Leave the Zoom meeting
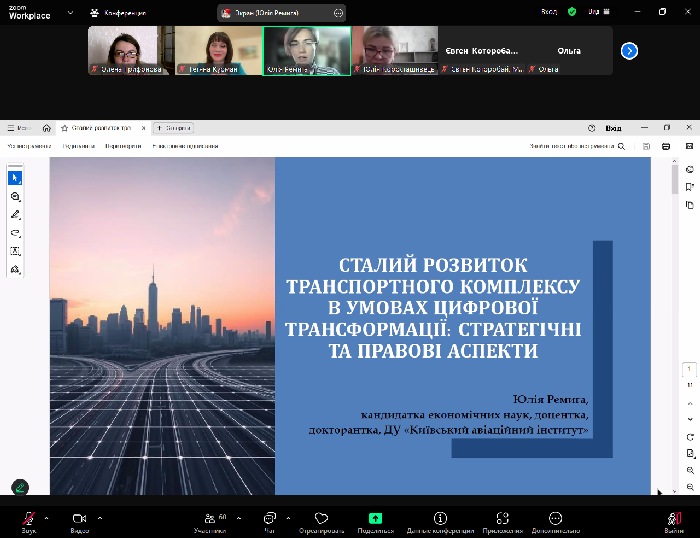 [675, 519]
